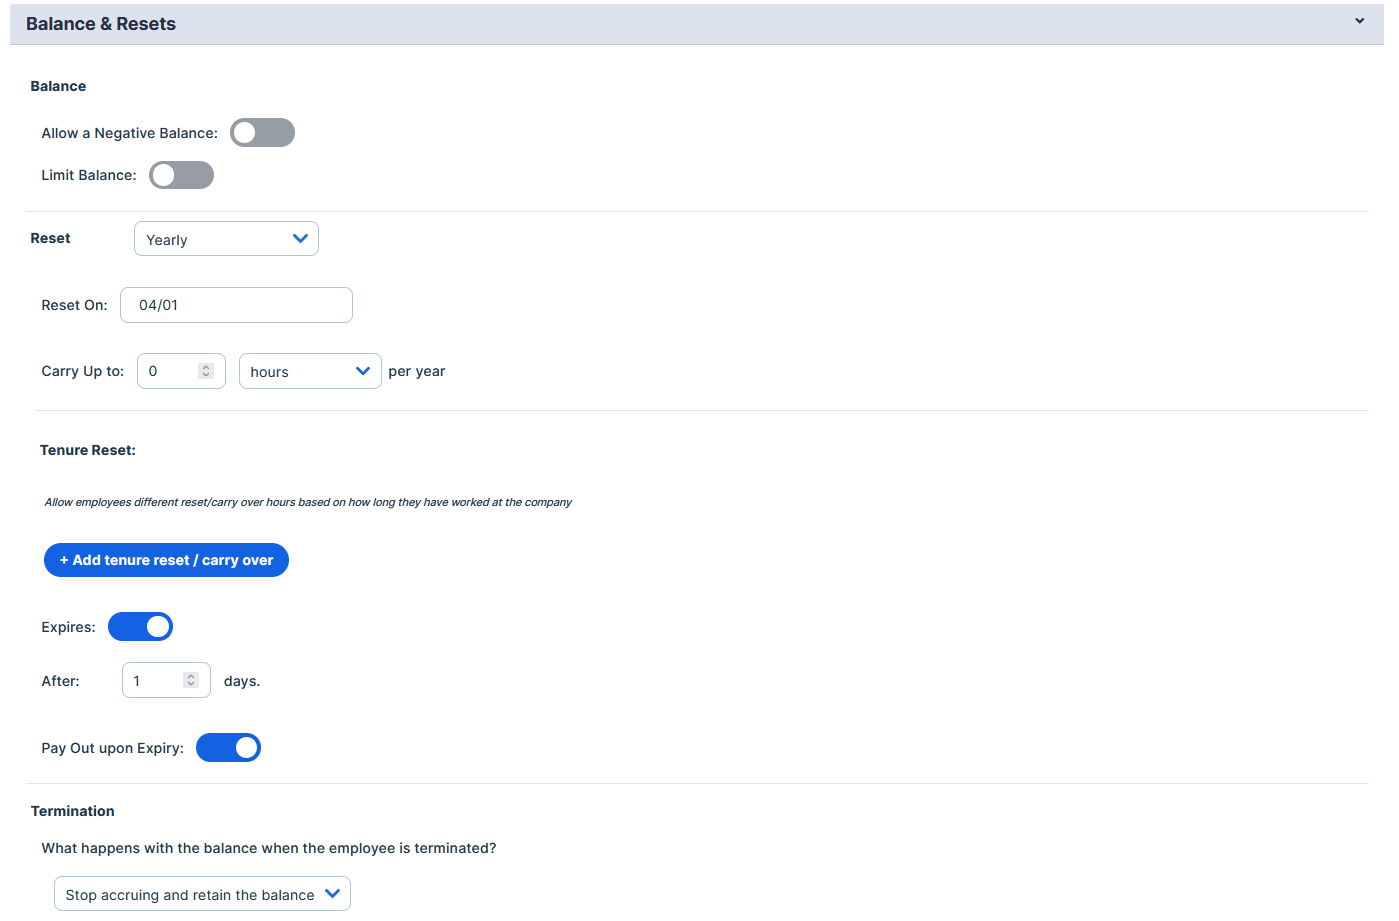Click the tenure reset italic description text
1399x921 pixels.
[x=308, y=502]
